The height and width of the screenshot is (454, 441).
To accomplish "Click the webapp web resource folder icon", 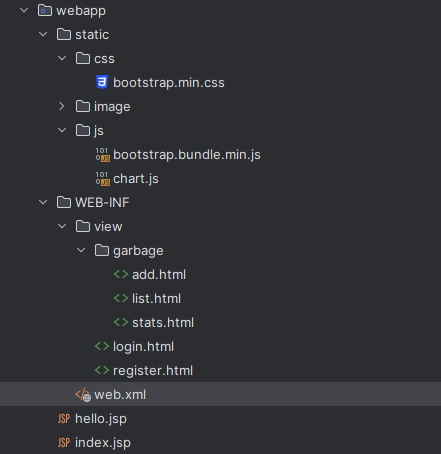I will click(45, 10).
